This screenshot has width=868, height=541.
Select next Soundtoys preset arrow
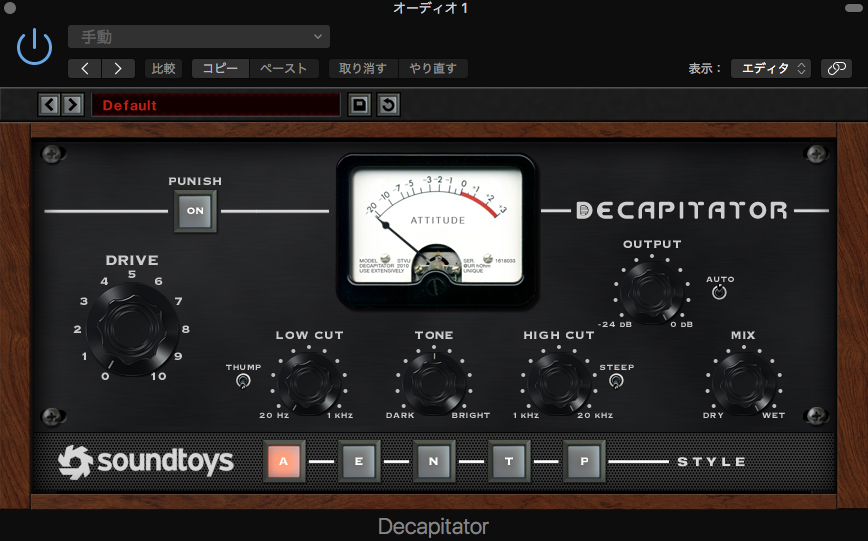click(x=73, y=104)
